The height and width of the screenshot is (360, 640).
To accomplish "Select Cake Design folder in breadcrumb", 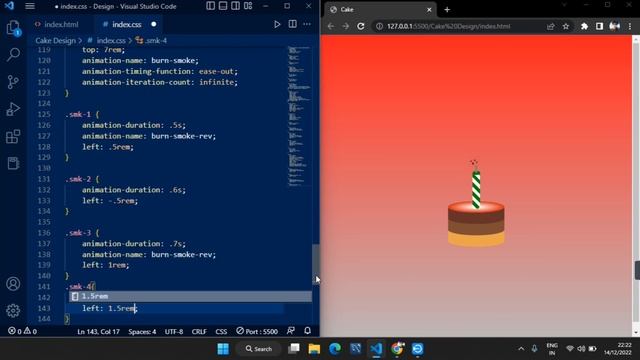I will pyautogui.click(x=56, y=40).
